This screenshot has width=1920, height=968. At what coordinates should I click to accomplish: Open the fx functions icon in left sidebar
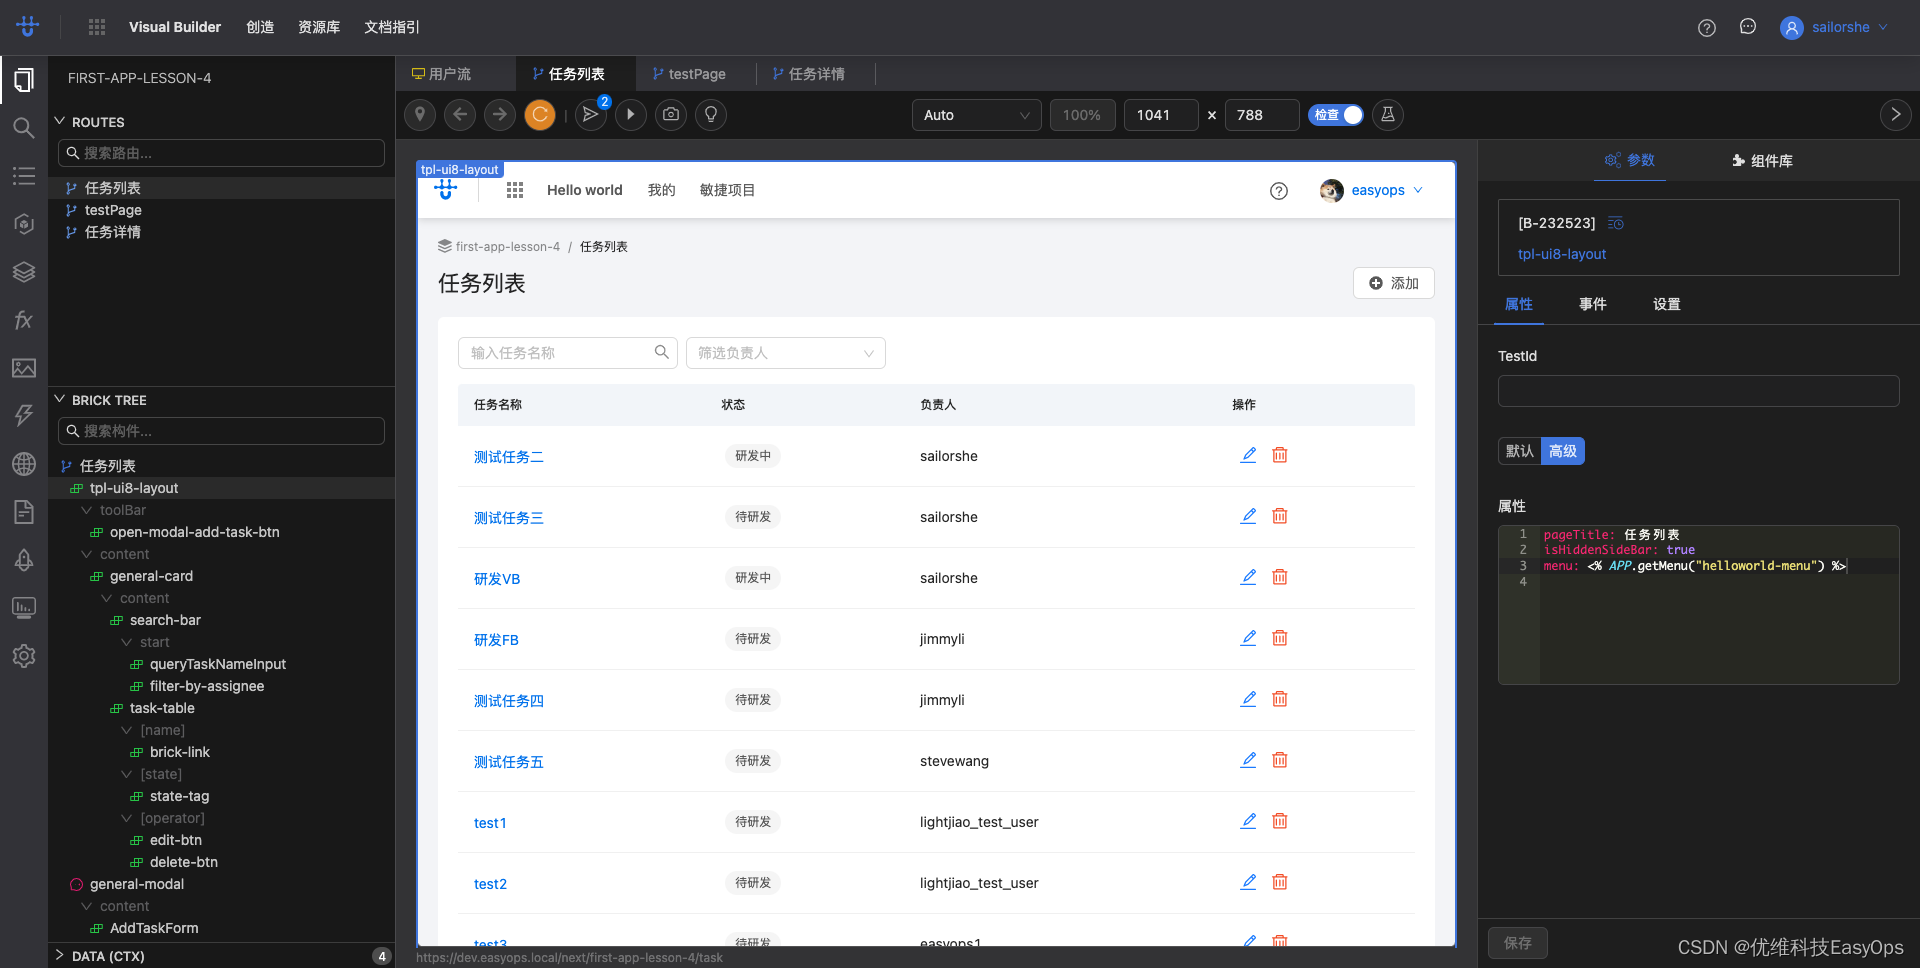(x=24, y=320)
